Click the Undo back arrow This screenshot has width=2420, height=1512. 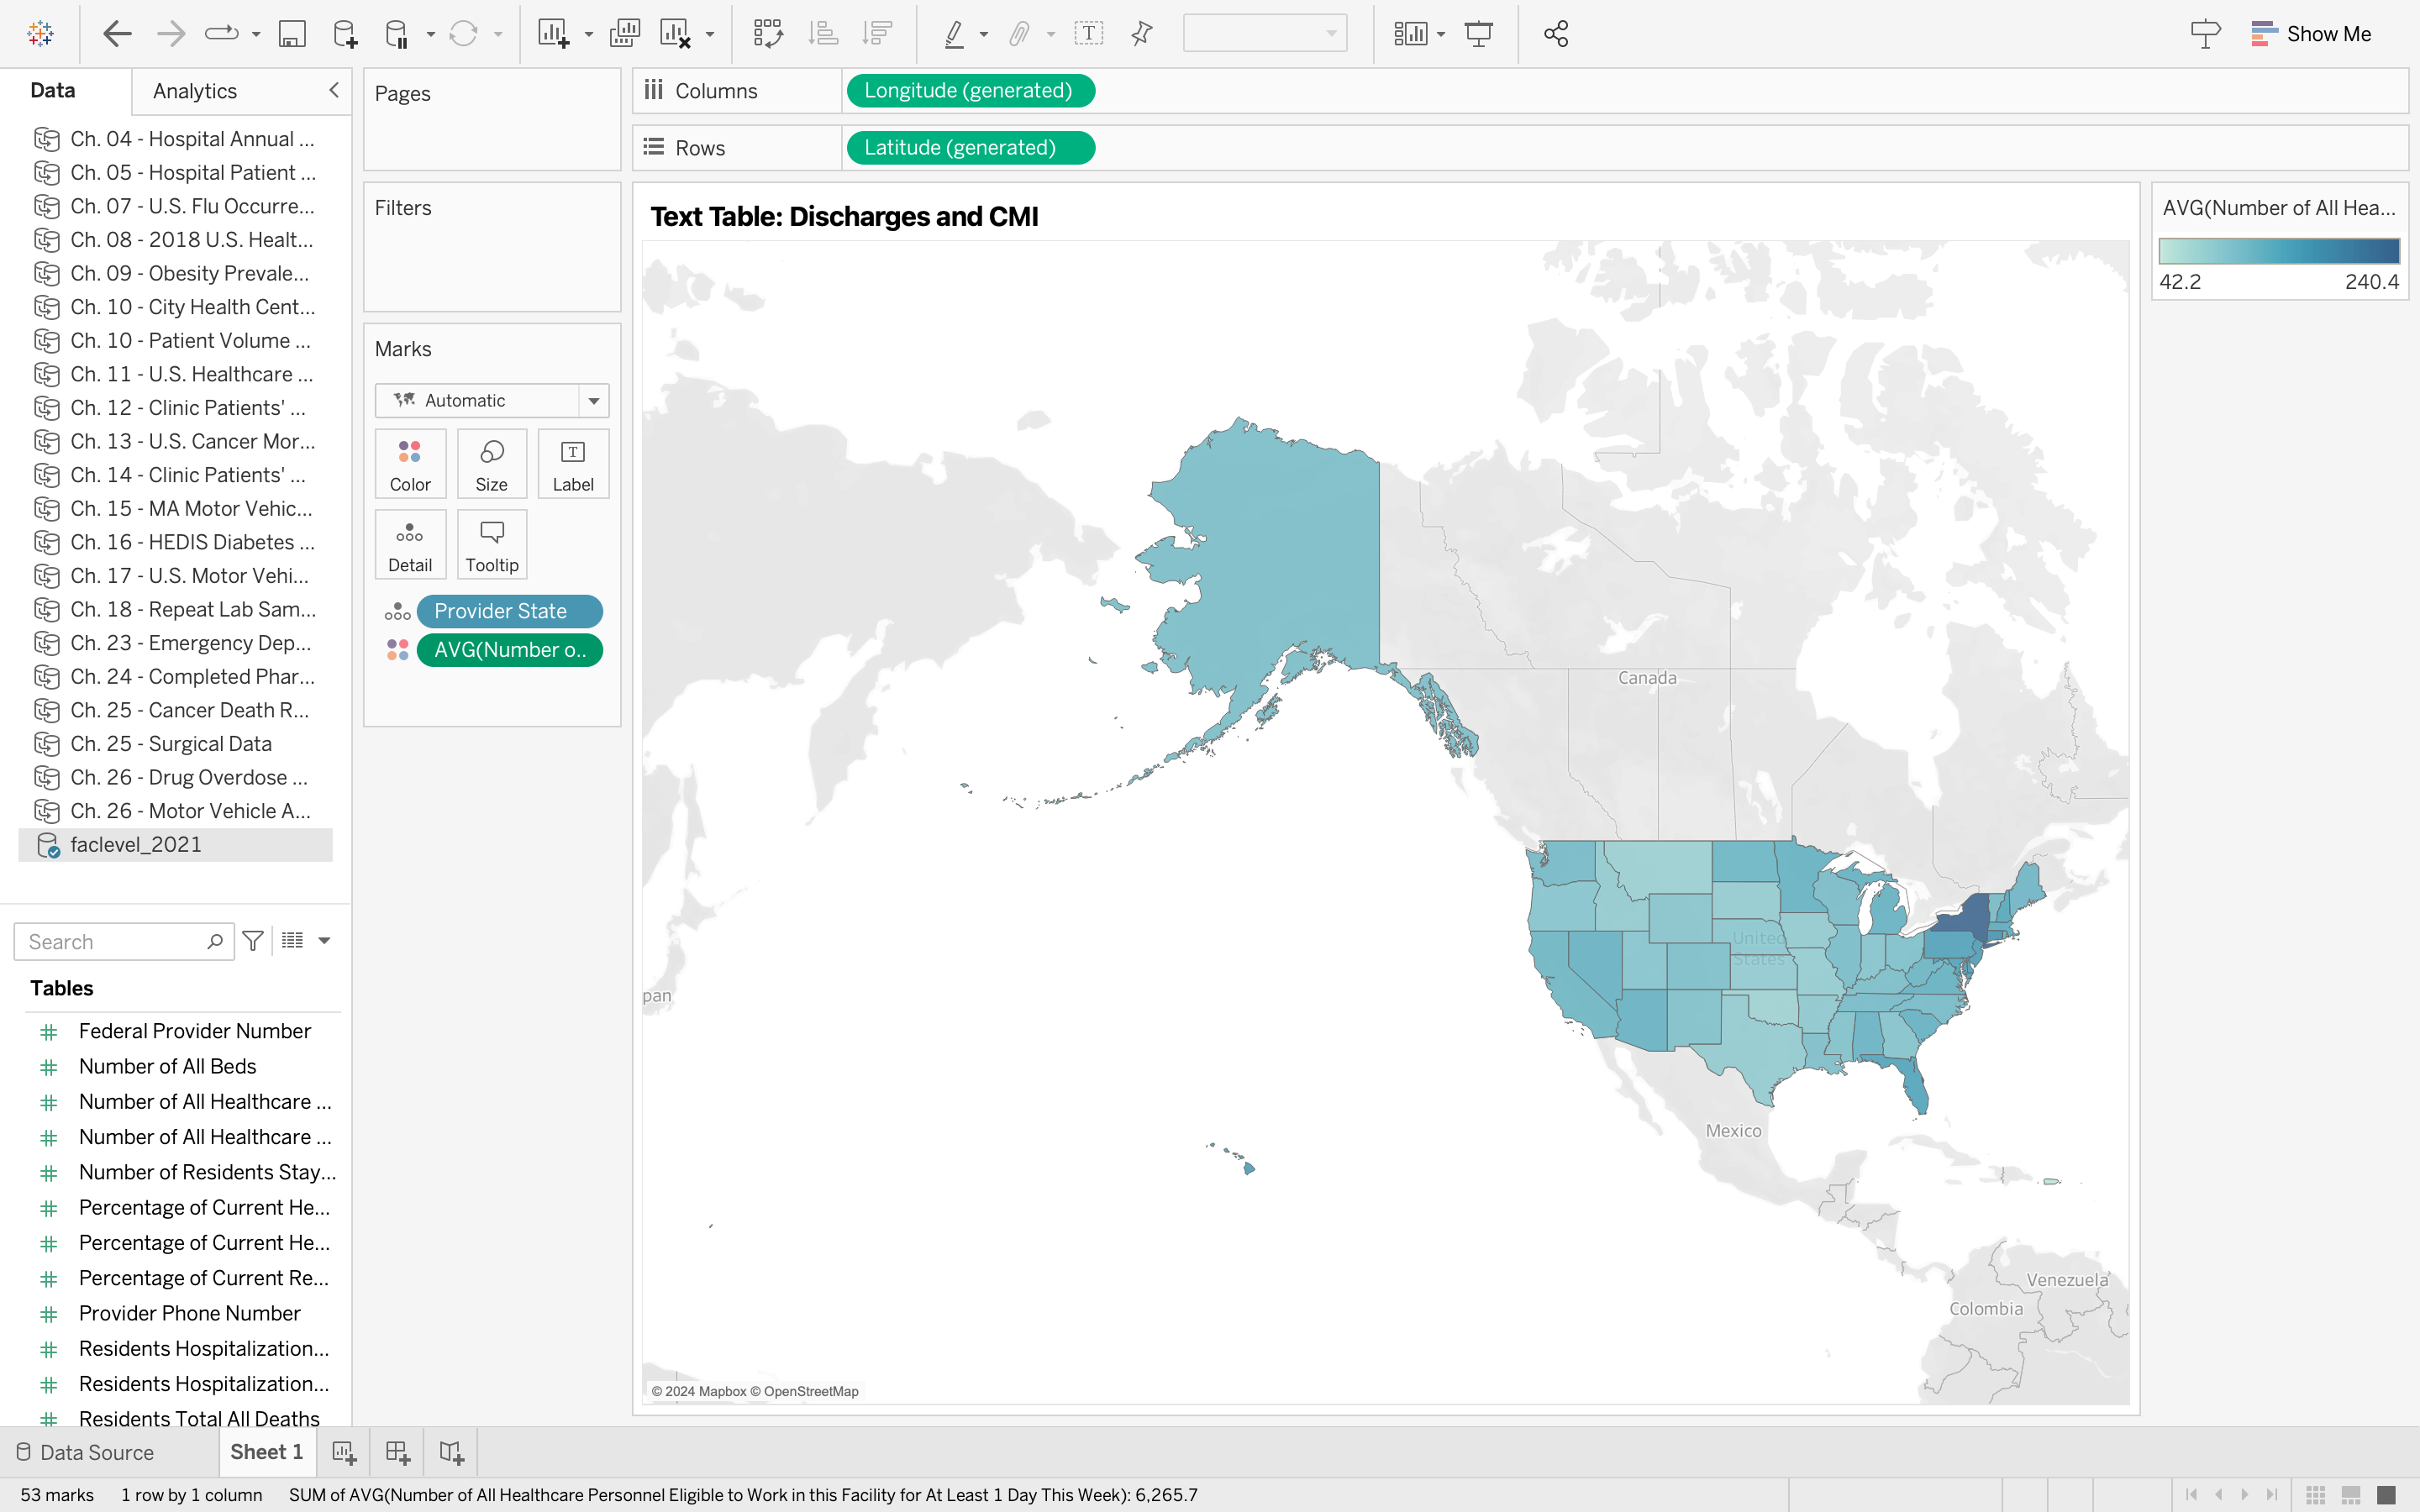point(117,34)
